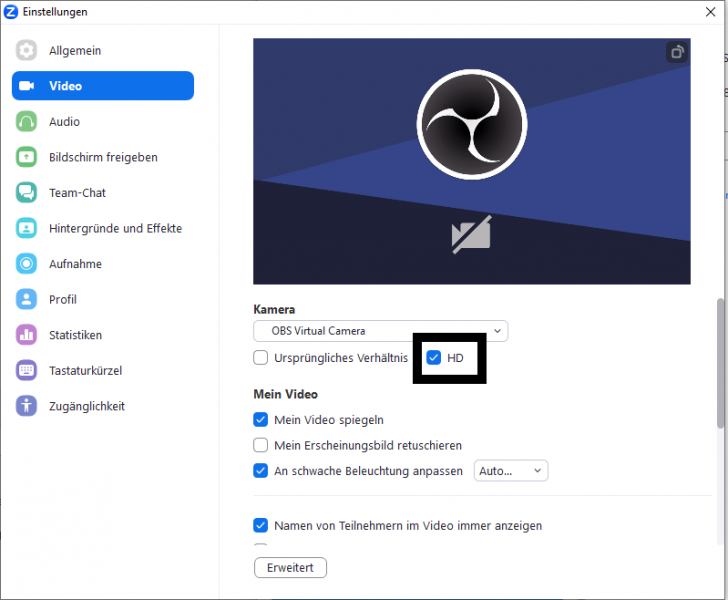Click the Video camera icon in sidebar
Screen dimensions: 728x600
[x=26, y=86]
